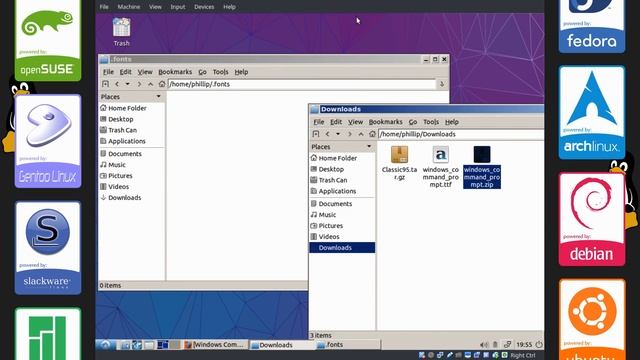Select the windows_command_prompt.zip file
Viewport: 640px width, 360px height.
tap(482, 167)
